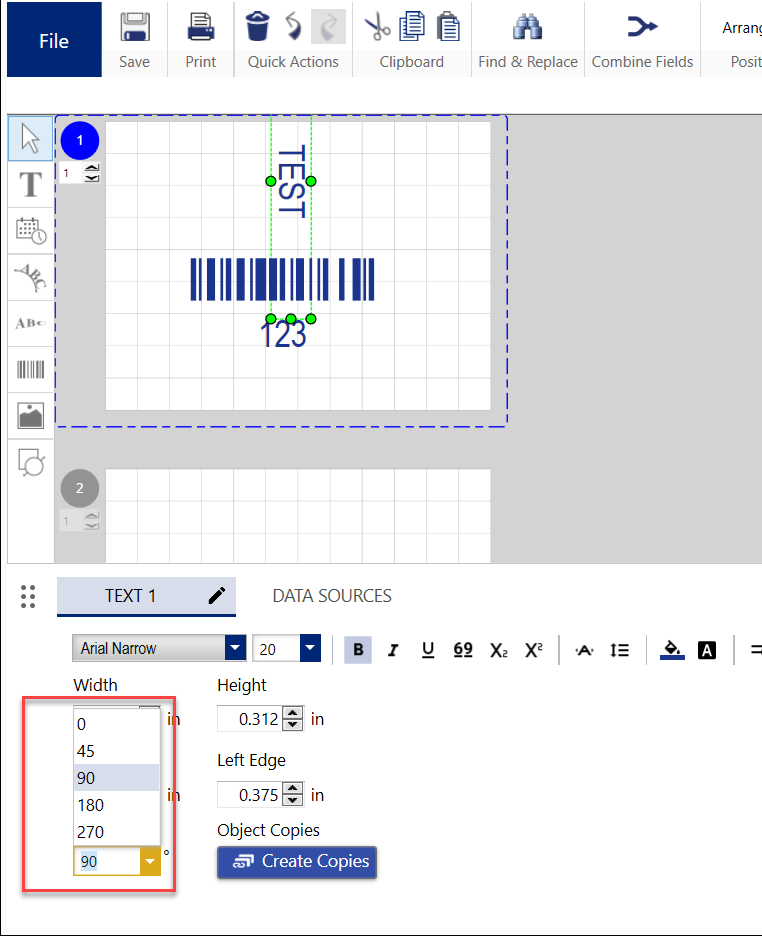Select the barcode tool in left toolbar
This screenshot has width=762, height=936.
[x=31, y=370]
